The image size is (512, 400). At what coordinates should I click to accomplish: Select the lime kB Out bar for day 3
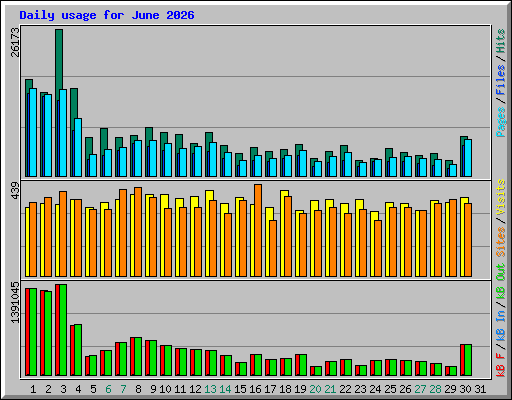tap(63, 330)
